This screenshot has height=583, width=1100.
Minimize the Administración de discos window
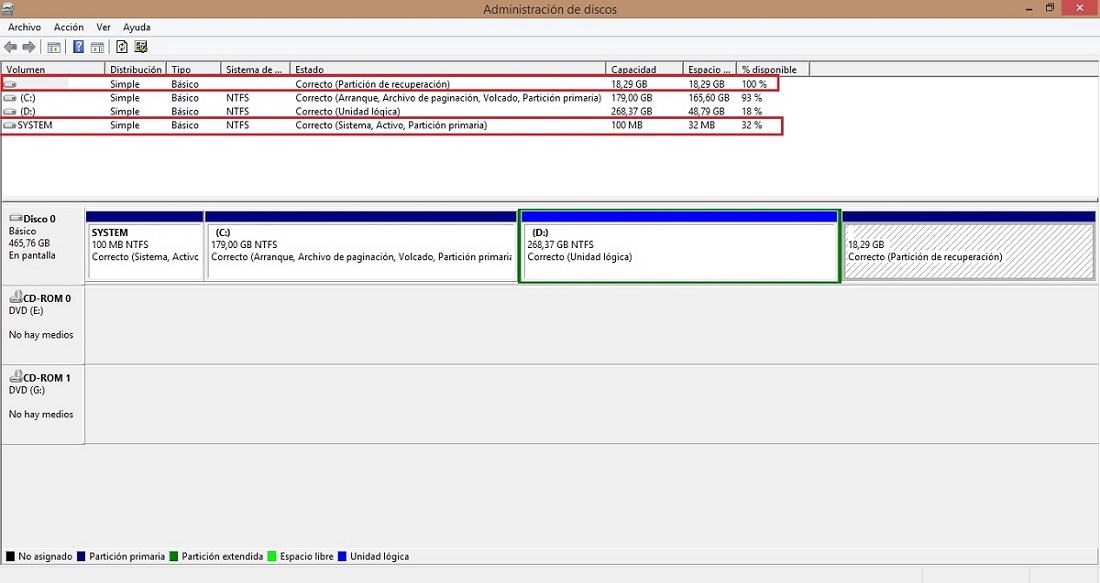[x=1029, y=9]
